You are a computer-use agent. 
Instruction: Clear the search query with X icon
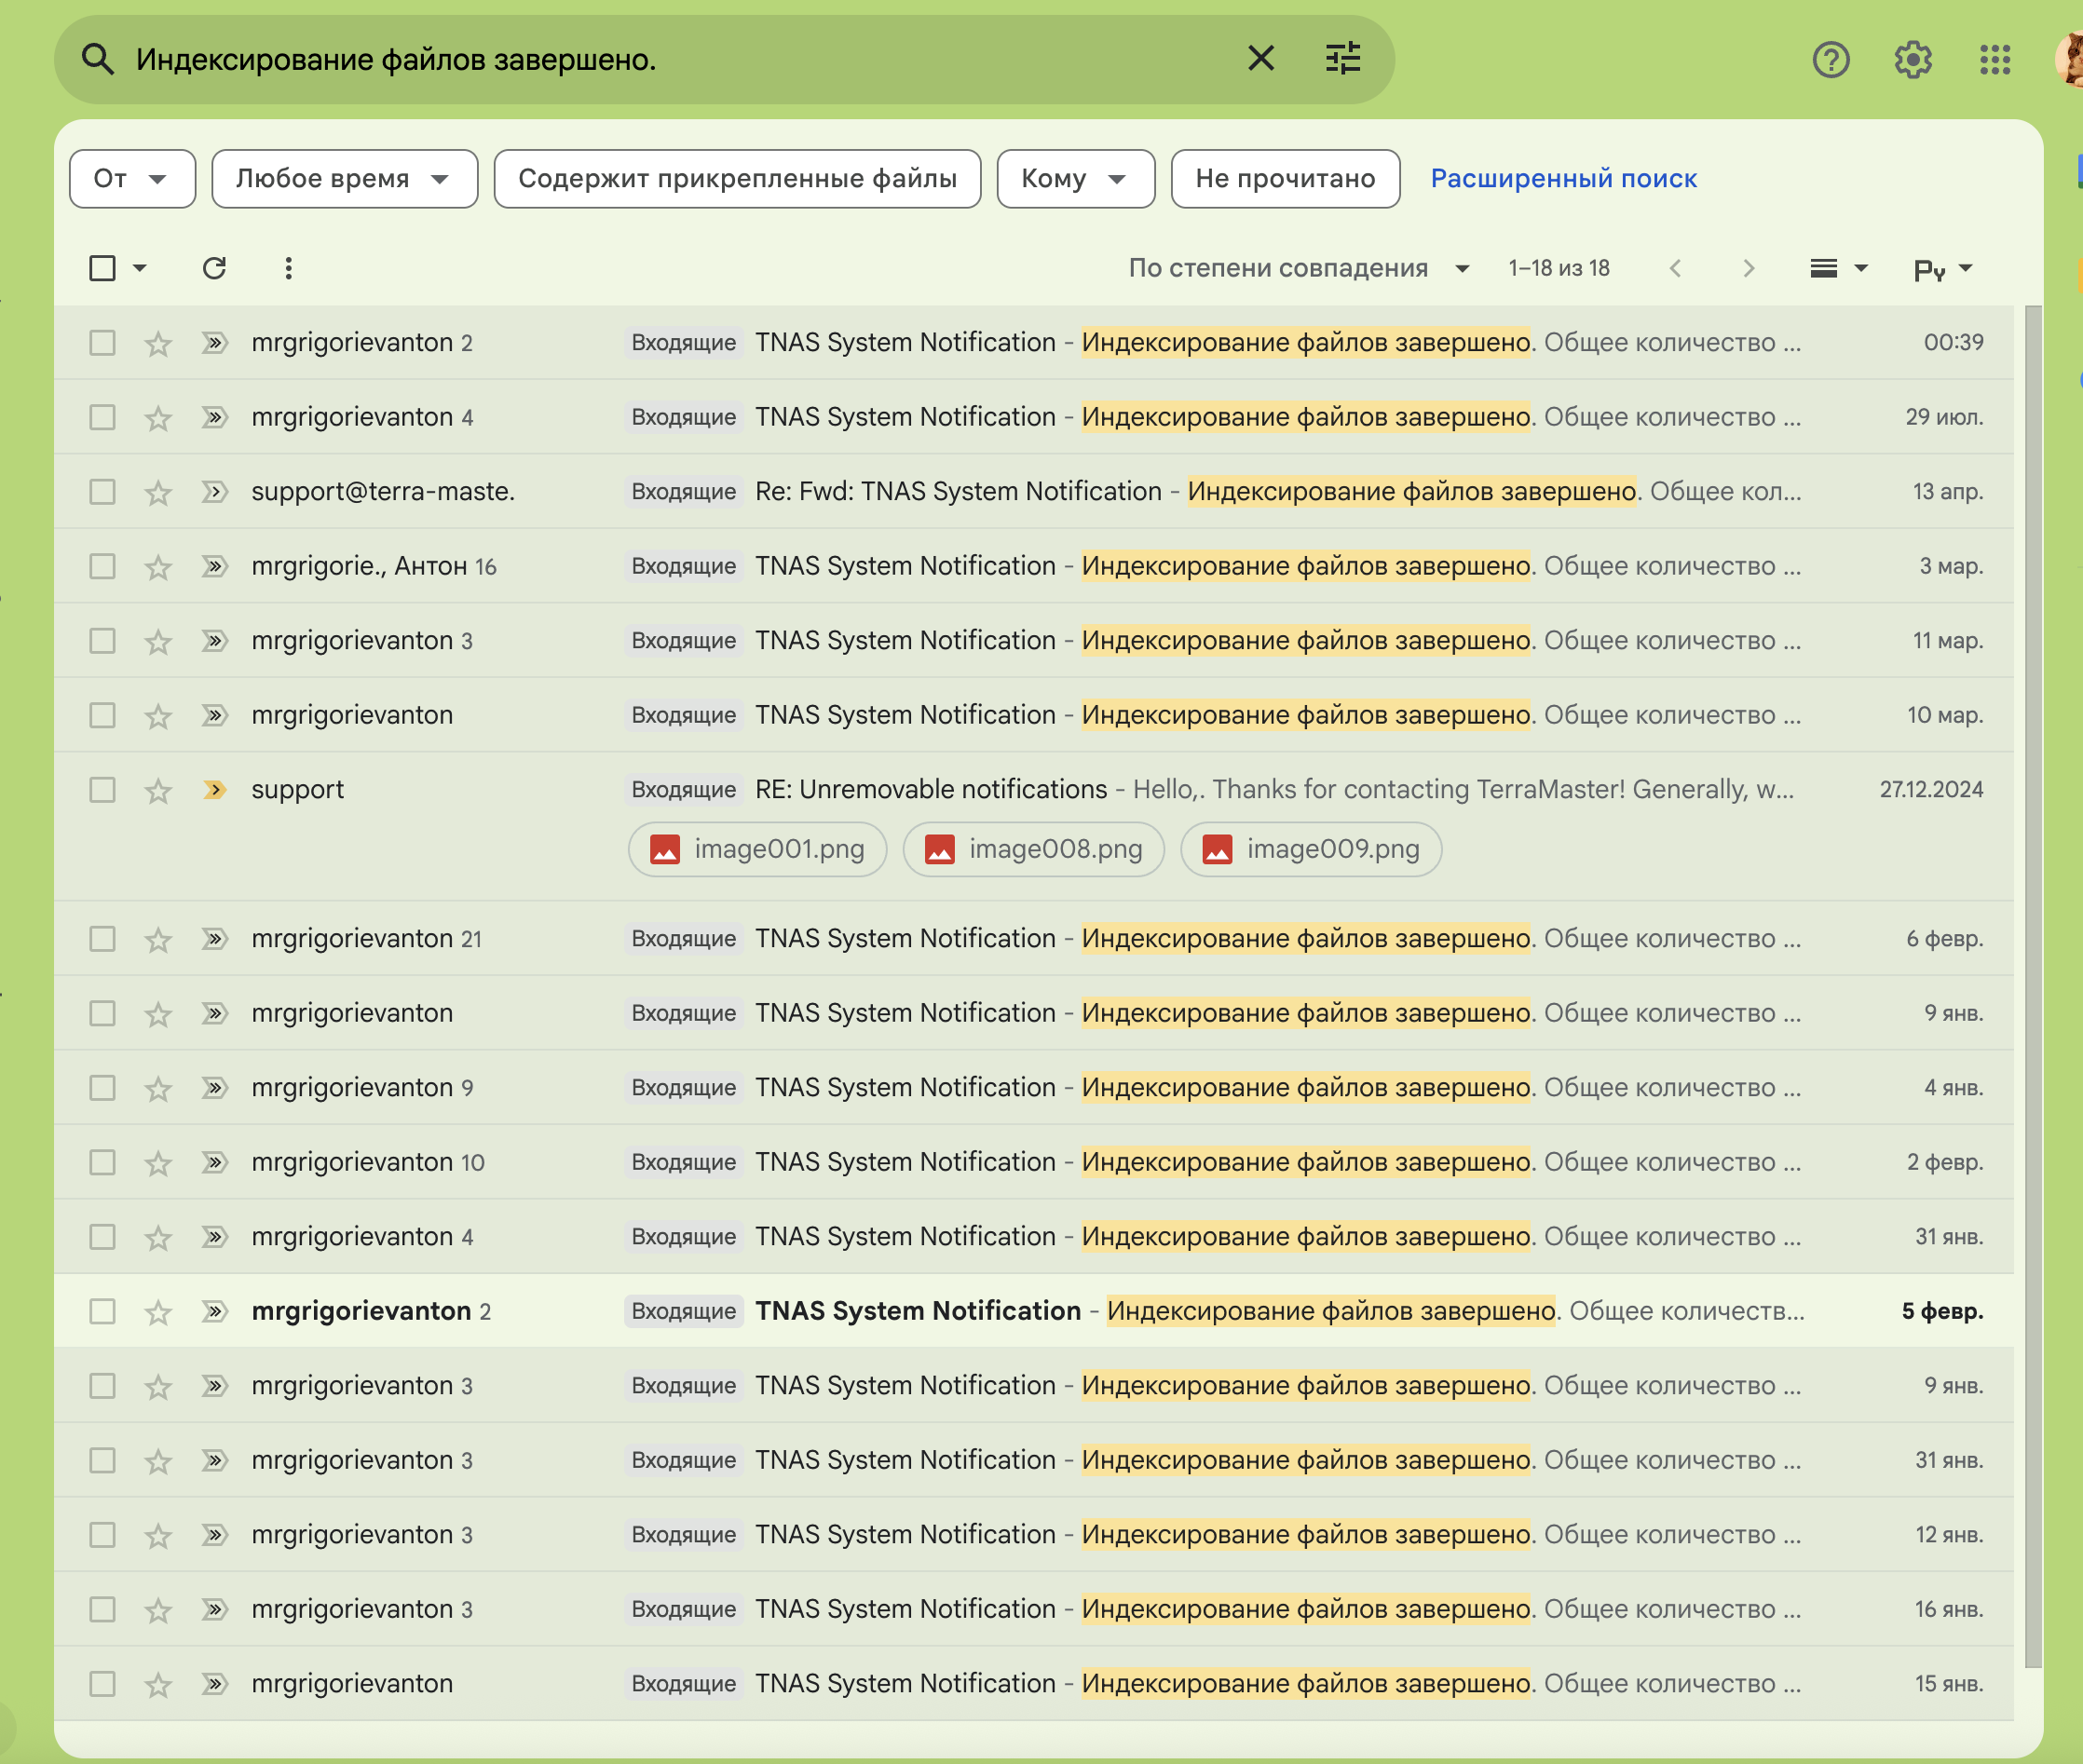click(1261, 59)
